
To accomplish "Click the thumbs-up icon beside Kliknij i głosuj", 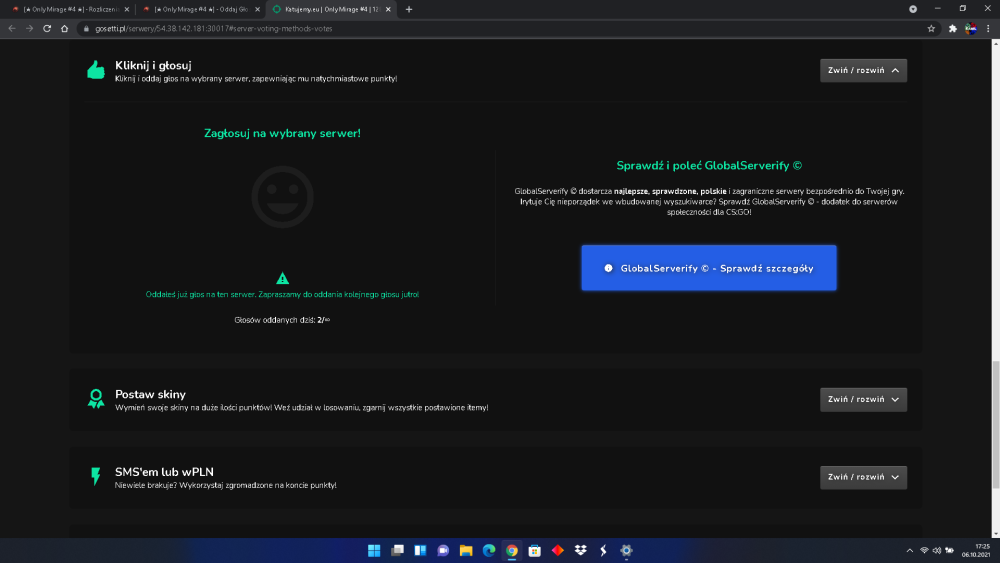I will pyautogui.click(x=96, y=70).
